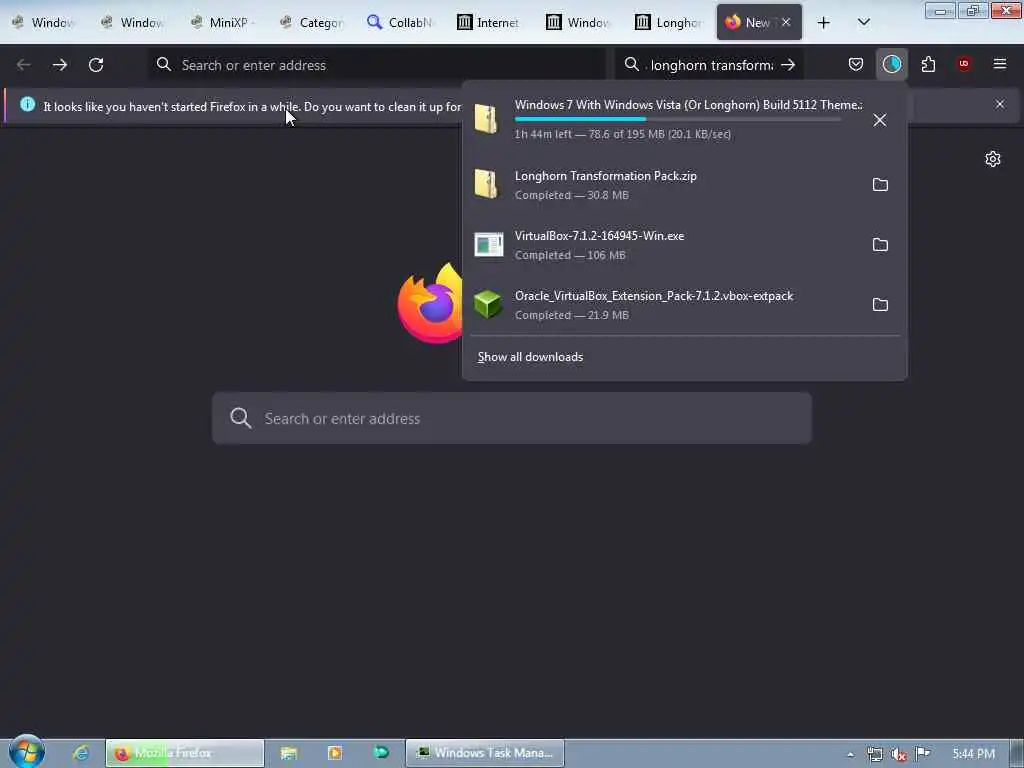The width and height of the screenshot is (1024, 768).
Task: Submit the search bar with arrow button
Action: point(788,65)
